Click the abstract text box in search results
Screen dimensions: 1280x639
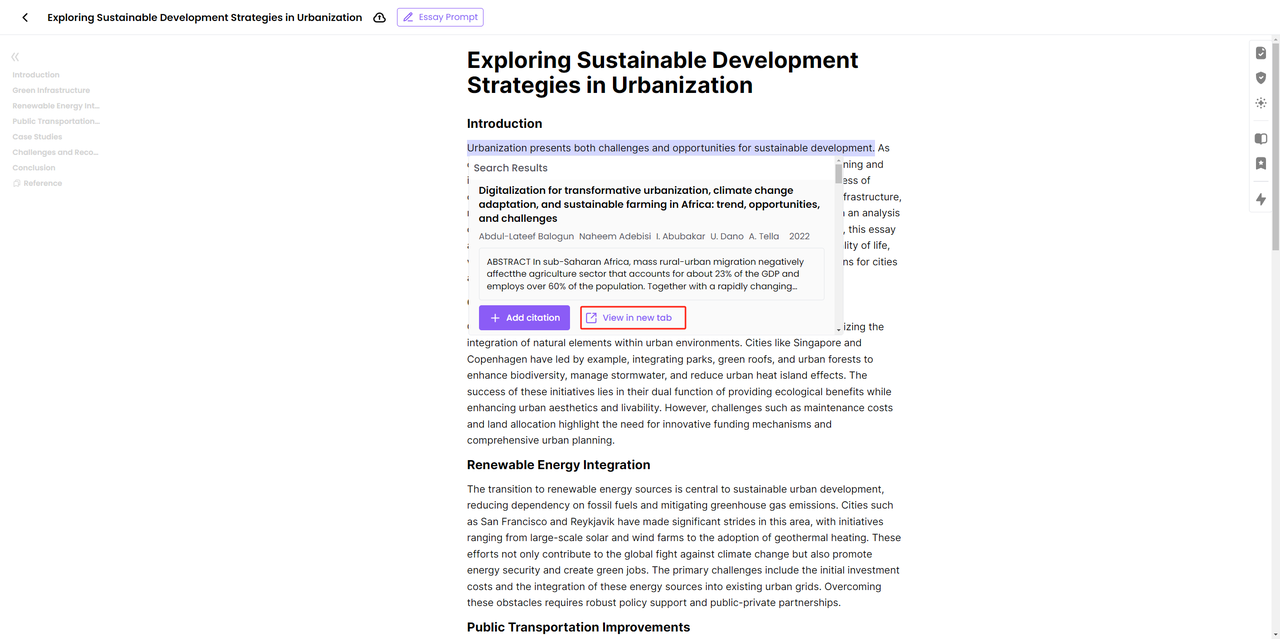coord(652,274)
